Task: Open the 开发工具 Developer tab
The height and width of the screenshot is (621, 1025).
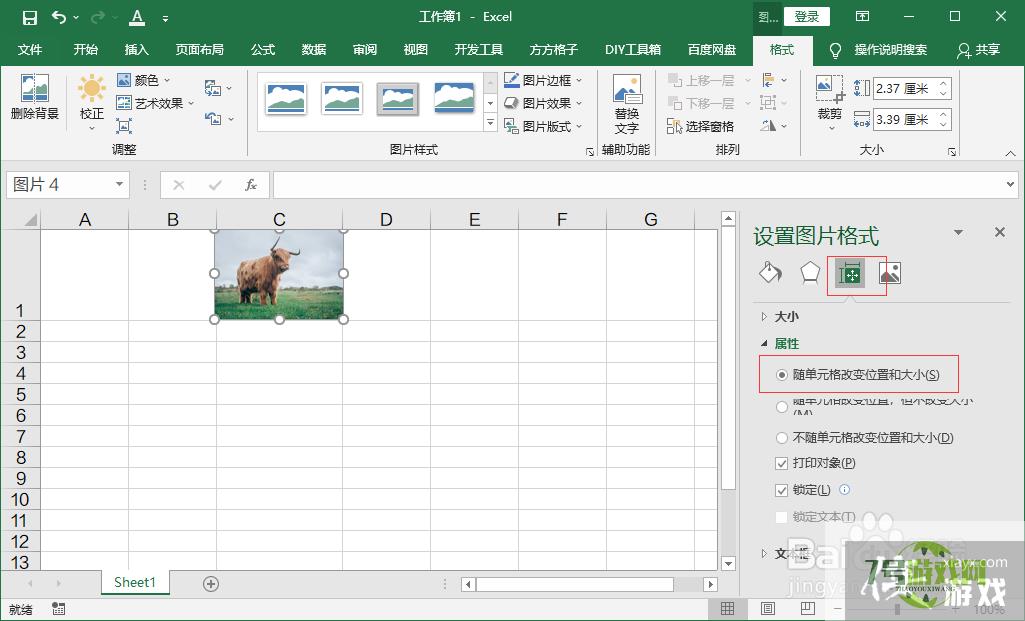Action: coord(479,50)
